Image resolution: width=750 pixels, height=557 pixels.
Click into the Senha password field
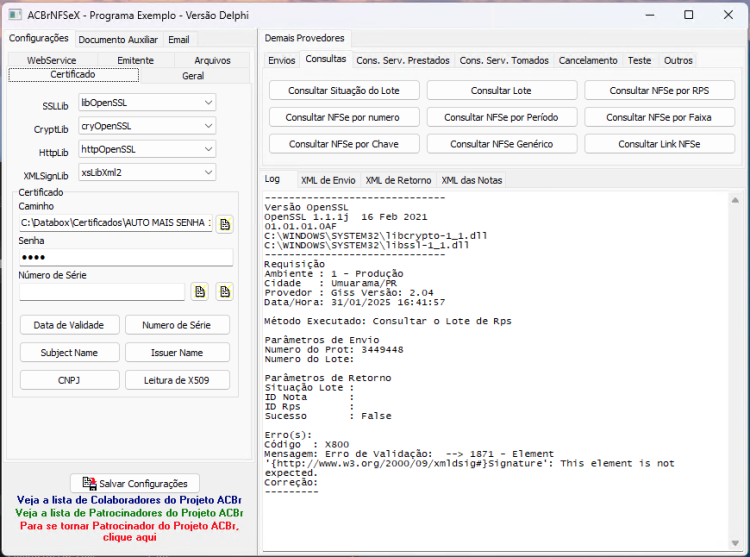coord(126,257)
